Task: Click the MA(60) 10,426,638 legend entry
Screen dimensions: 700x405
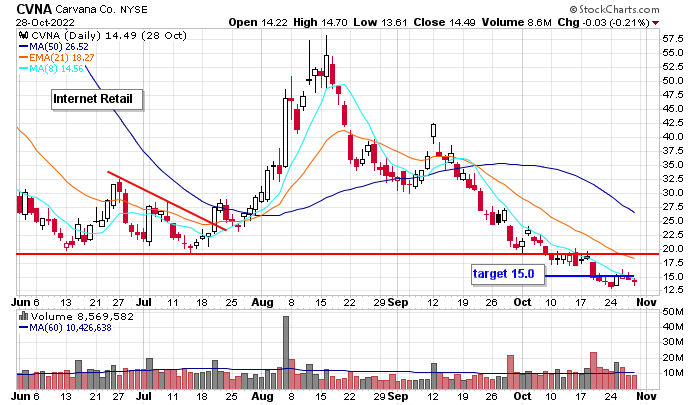Action: coord(65,328)
